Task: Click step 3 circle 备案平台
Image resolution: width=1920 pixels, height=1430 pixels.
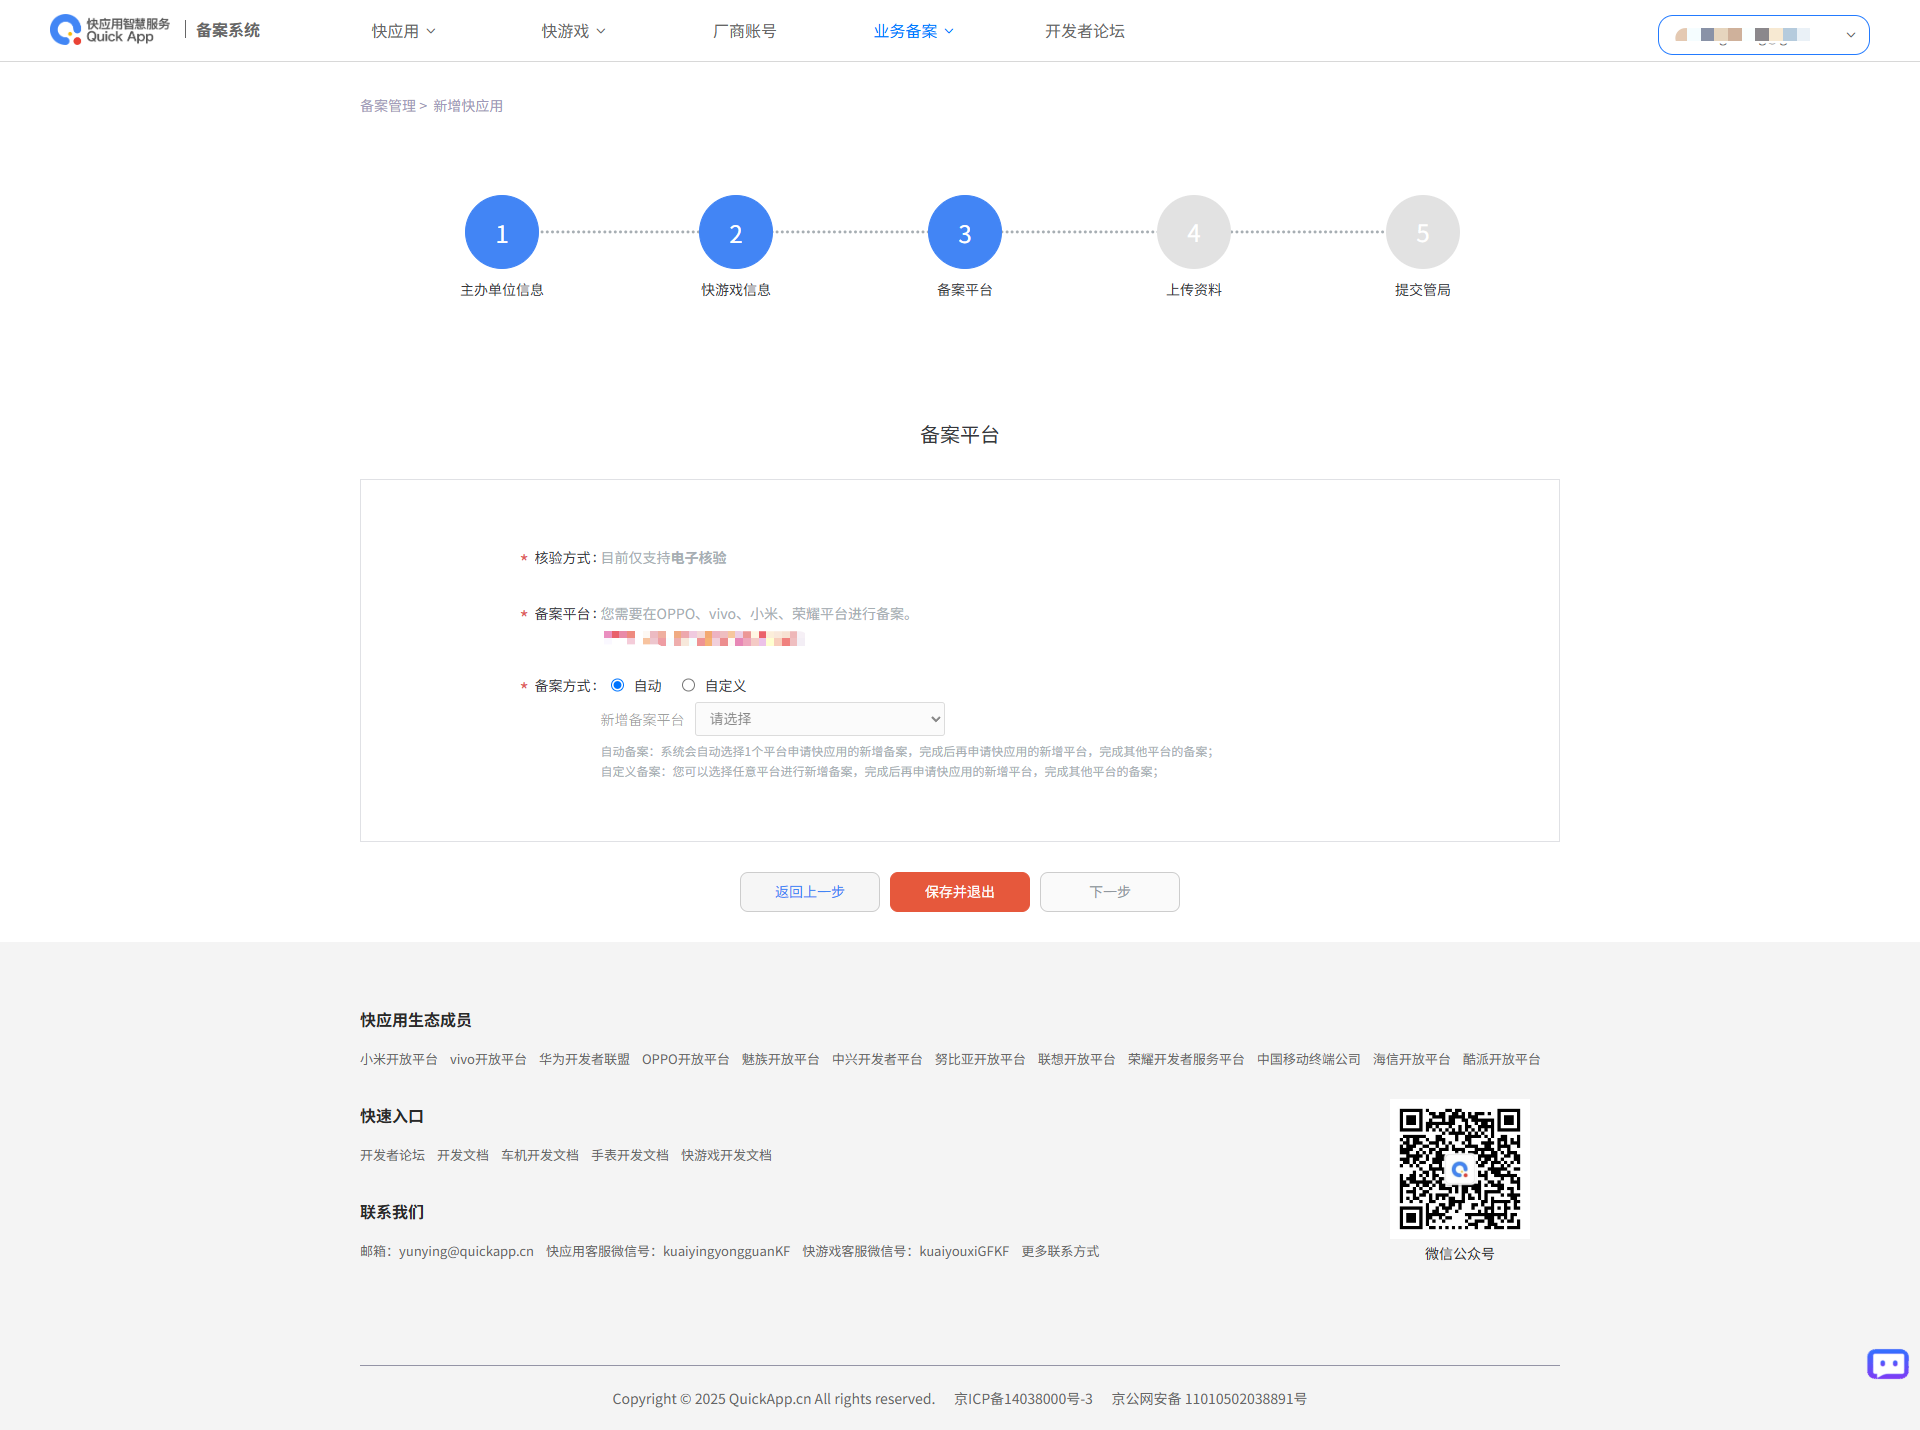Action: click(x=965, y=232)
